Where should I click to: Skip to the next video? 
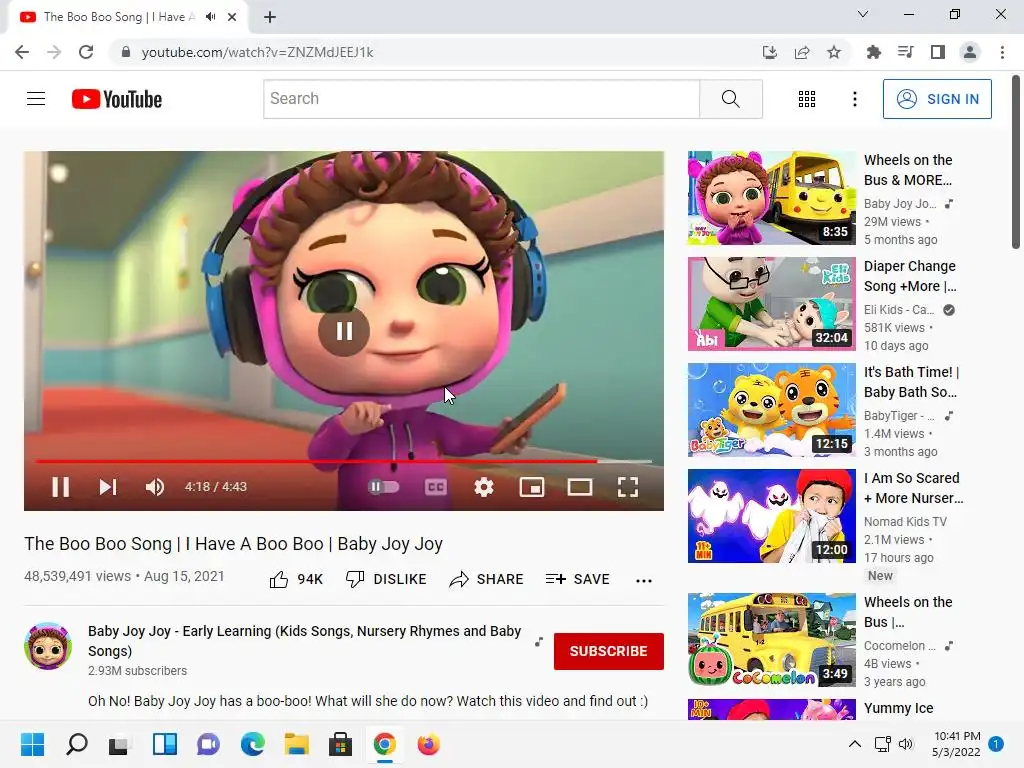(x=108, y=487)
